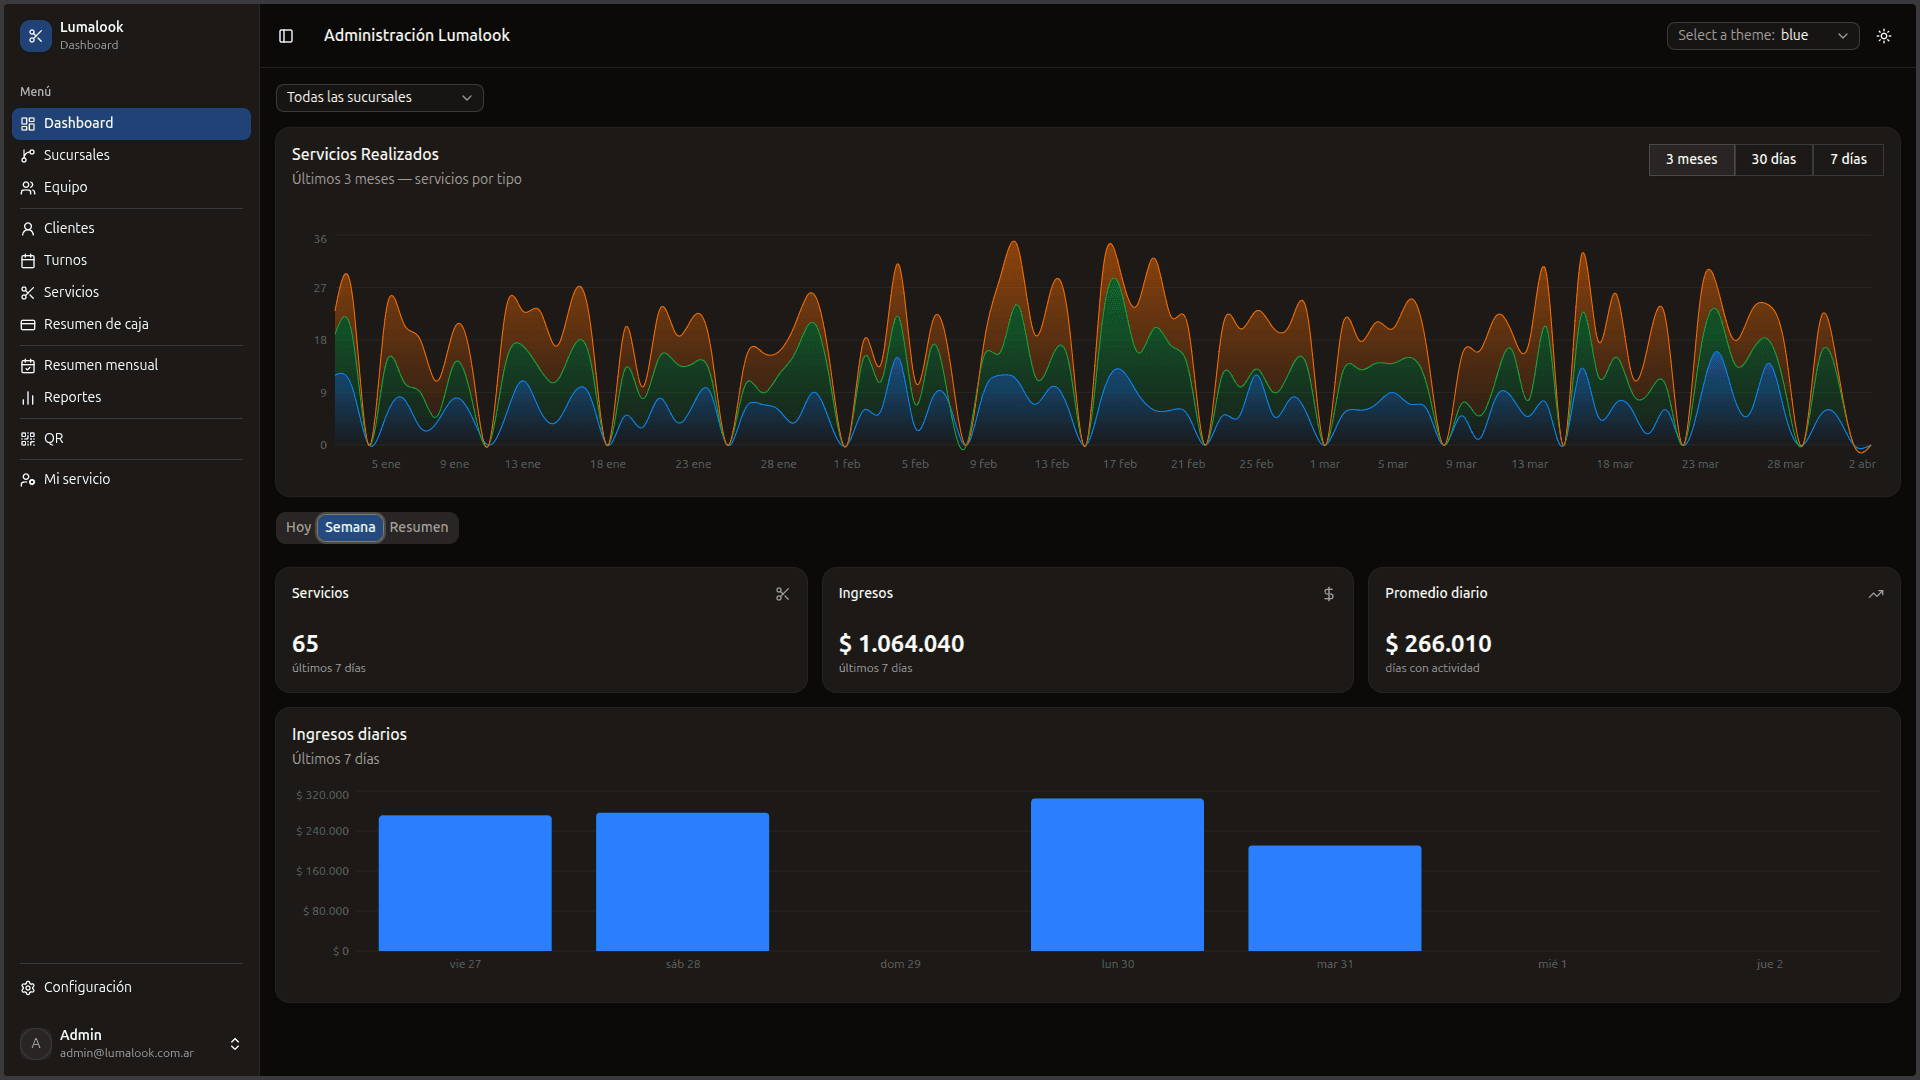Expand the Admin account menu chevrons
The image size is (1920, 1080).
point(235,1044)
